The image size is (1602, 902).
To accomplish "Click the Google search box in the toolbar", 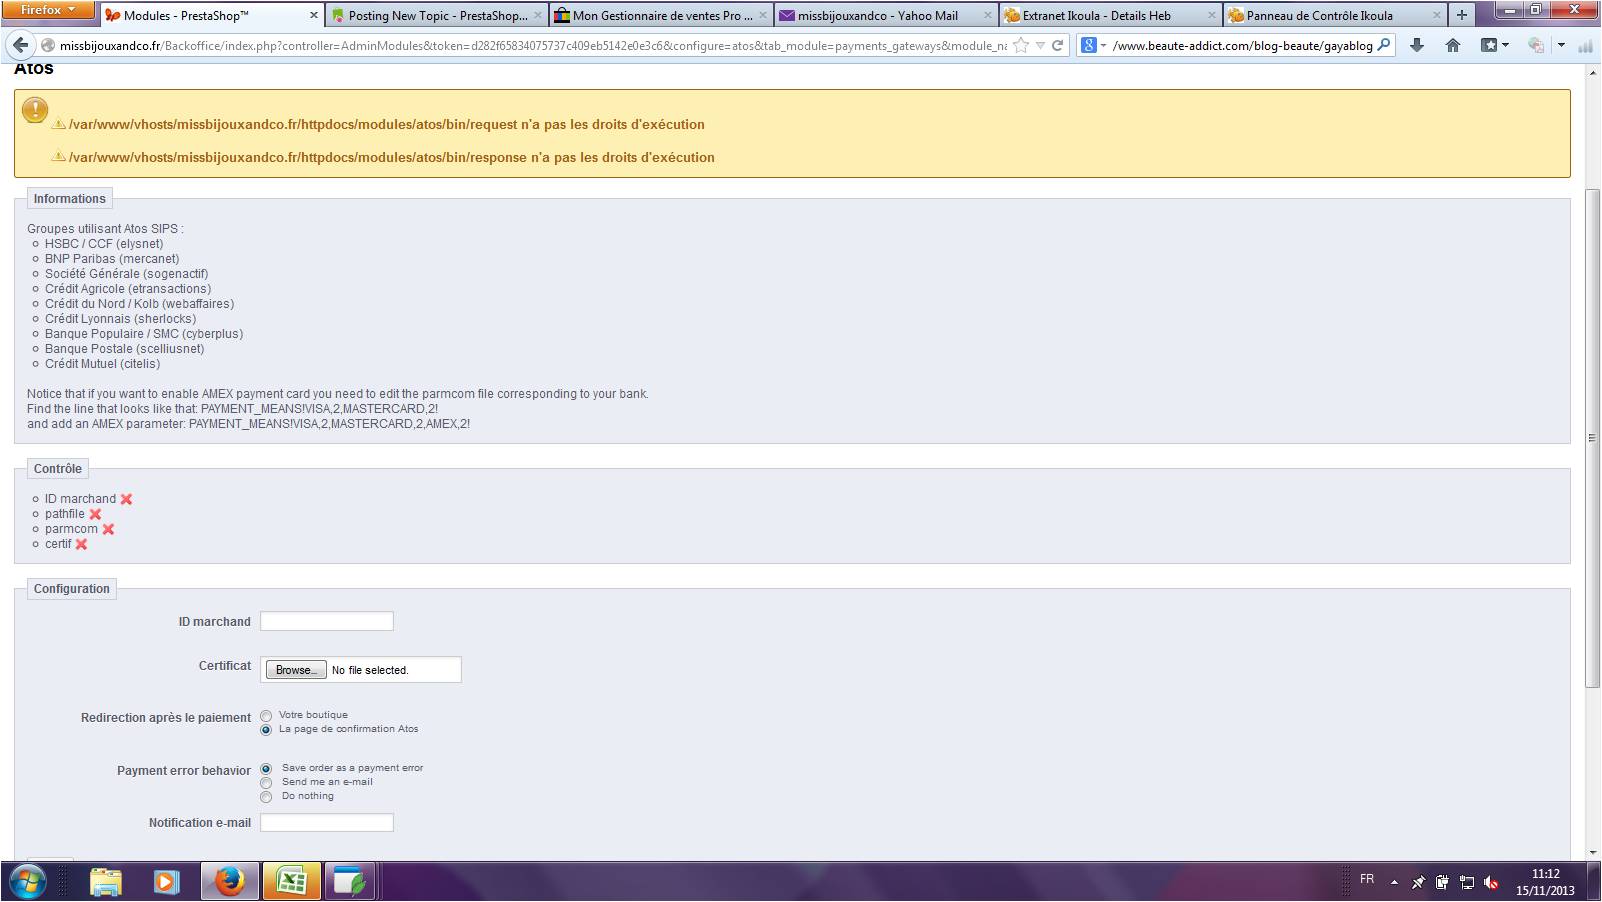I will [1242, 45].
